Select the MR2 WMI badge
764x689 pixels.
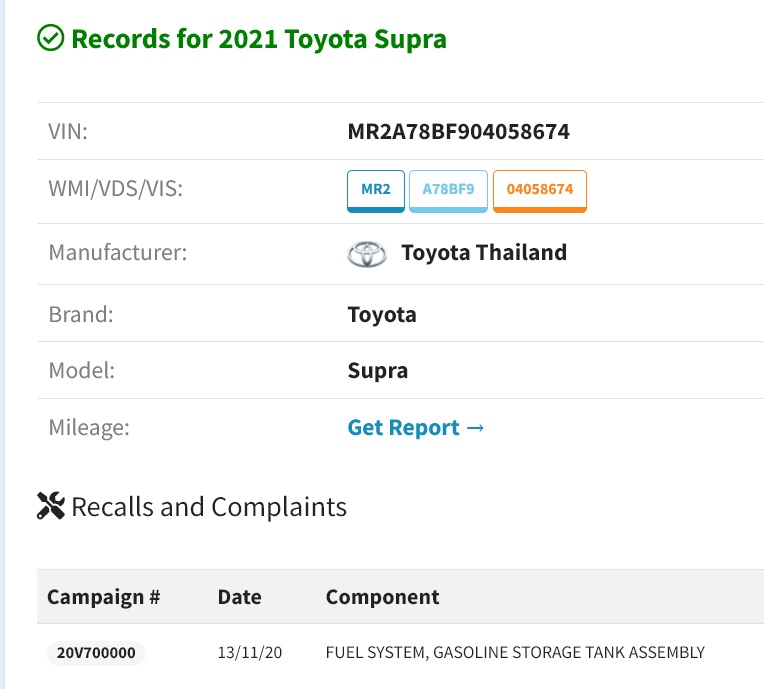[x=376, y=191]
